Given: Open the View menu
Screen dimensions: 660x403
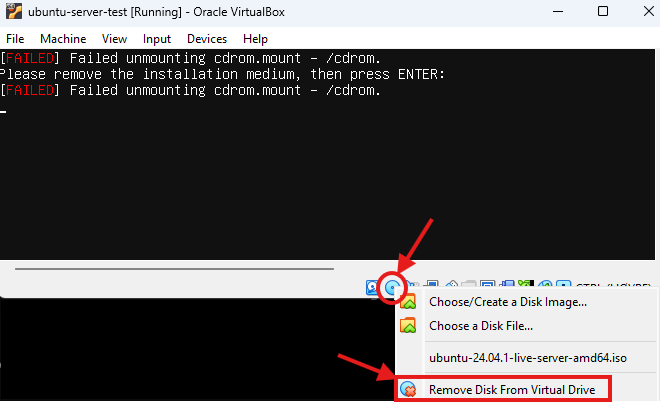Looking at the screenshot, I should [x=114, y=39].
